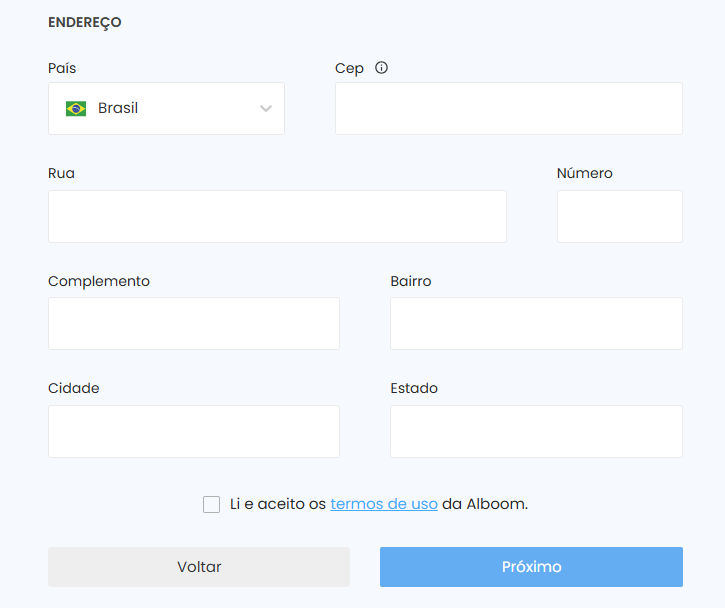Expand the País dropdown chevron arrow
This screenshot has height=608, width=725.
[265, 108]
